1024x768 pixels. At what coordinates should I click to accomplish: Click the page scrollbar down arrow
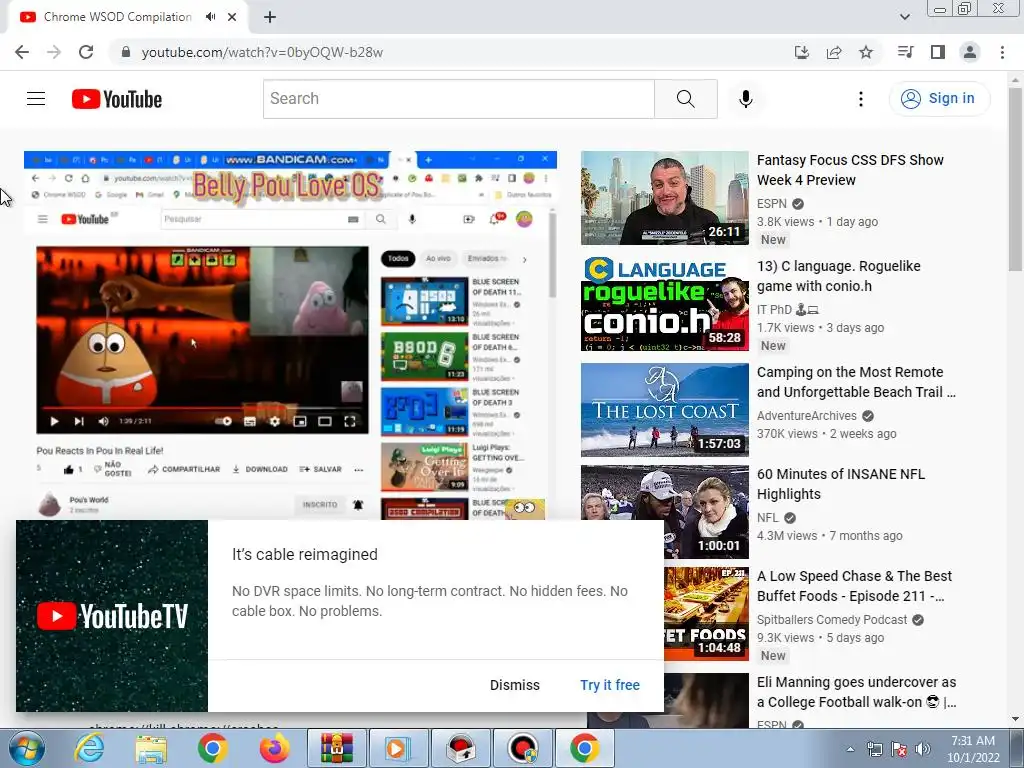pos(1016,719)
